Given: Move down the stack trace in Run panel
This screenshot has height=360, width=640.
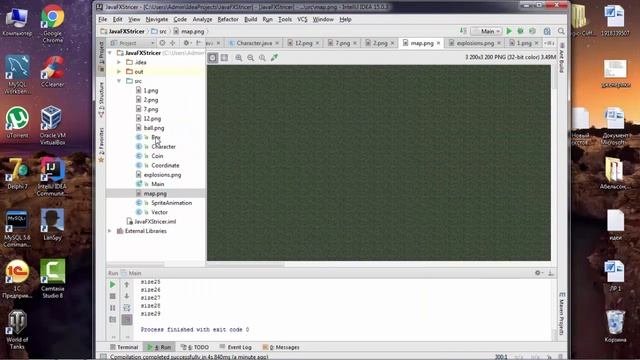Looking at the screenshot, I should coord(127,296).
